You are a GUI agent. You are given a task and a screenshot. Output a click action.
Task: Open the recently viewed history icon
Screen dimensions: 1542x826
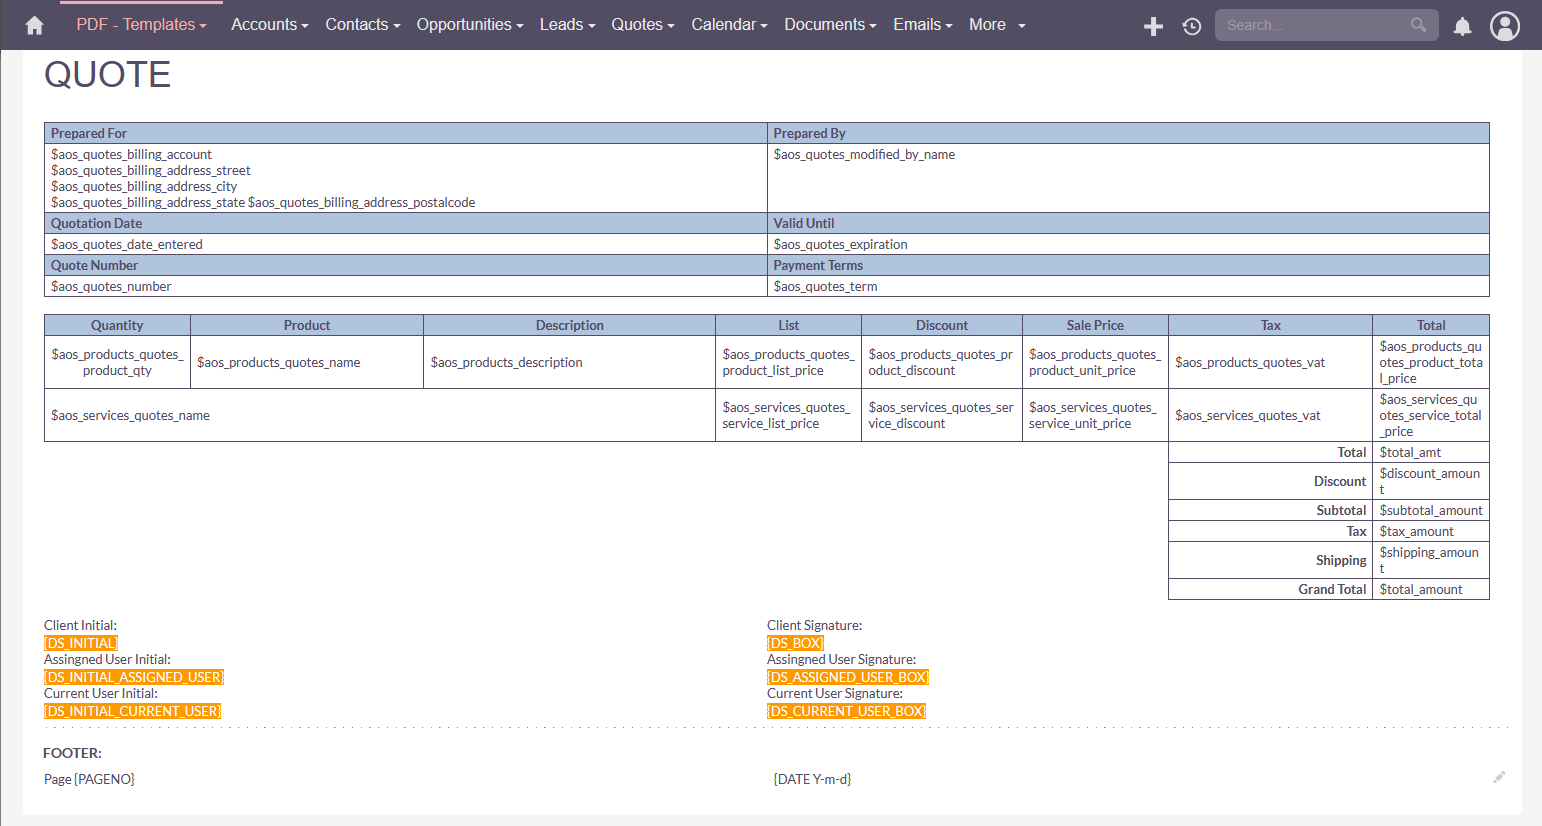point(1191,27)
